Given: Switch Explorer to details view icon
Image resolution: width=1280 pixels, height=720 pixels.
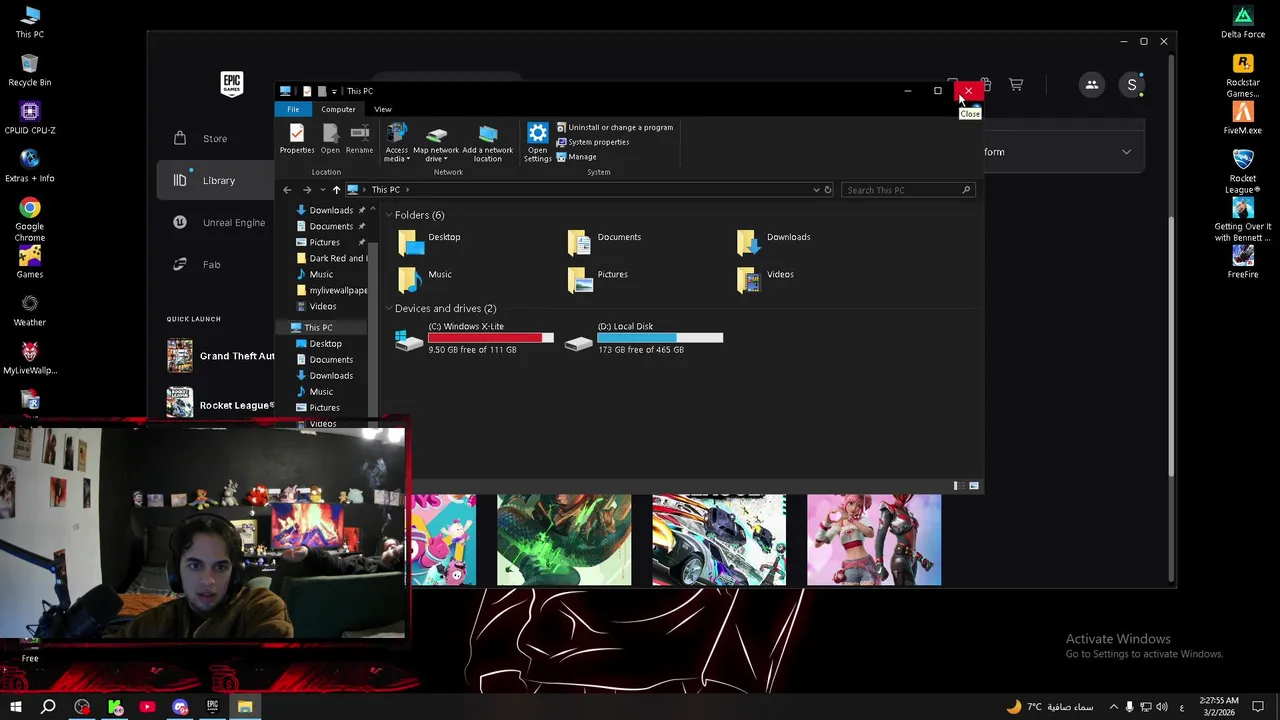Looking at the screenshot, I should click(958, 486).
